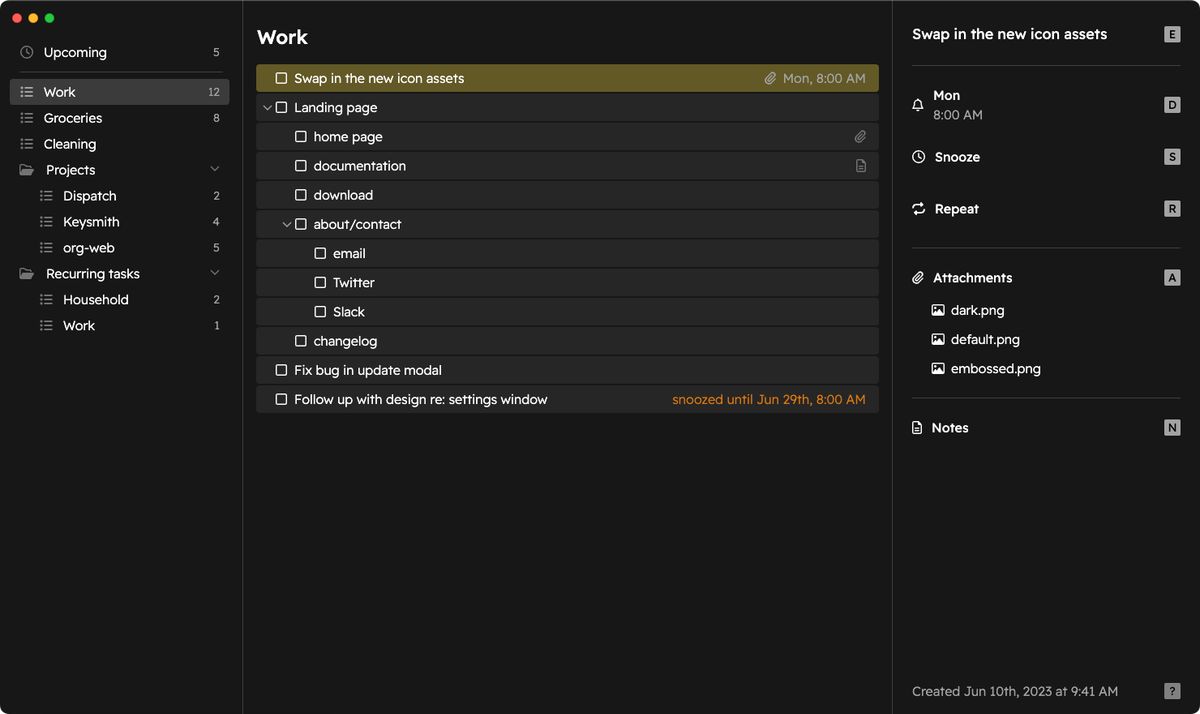This screenshot has width=1200, height=714.
Task: Click the document icon on documentation row
Action: point(861,165)
